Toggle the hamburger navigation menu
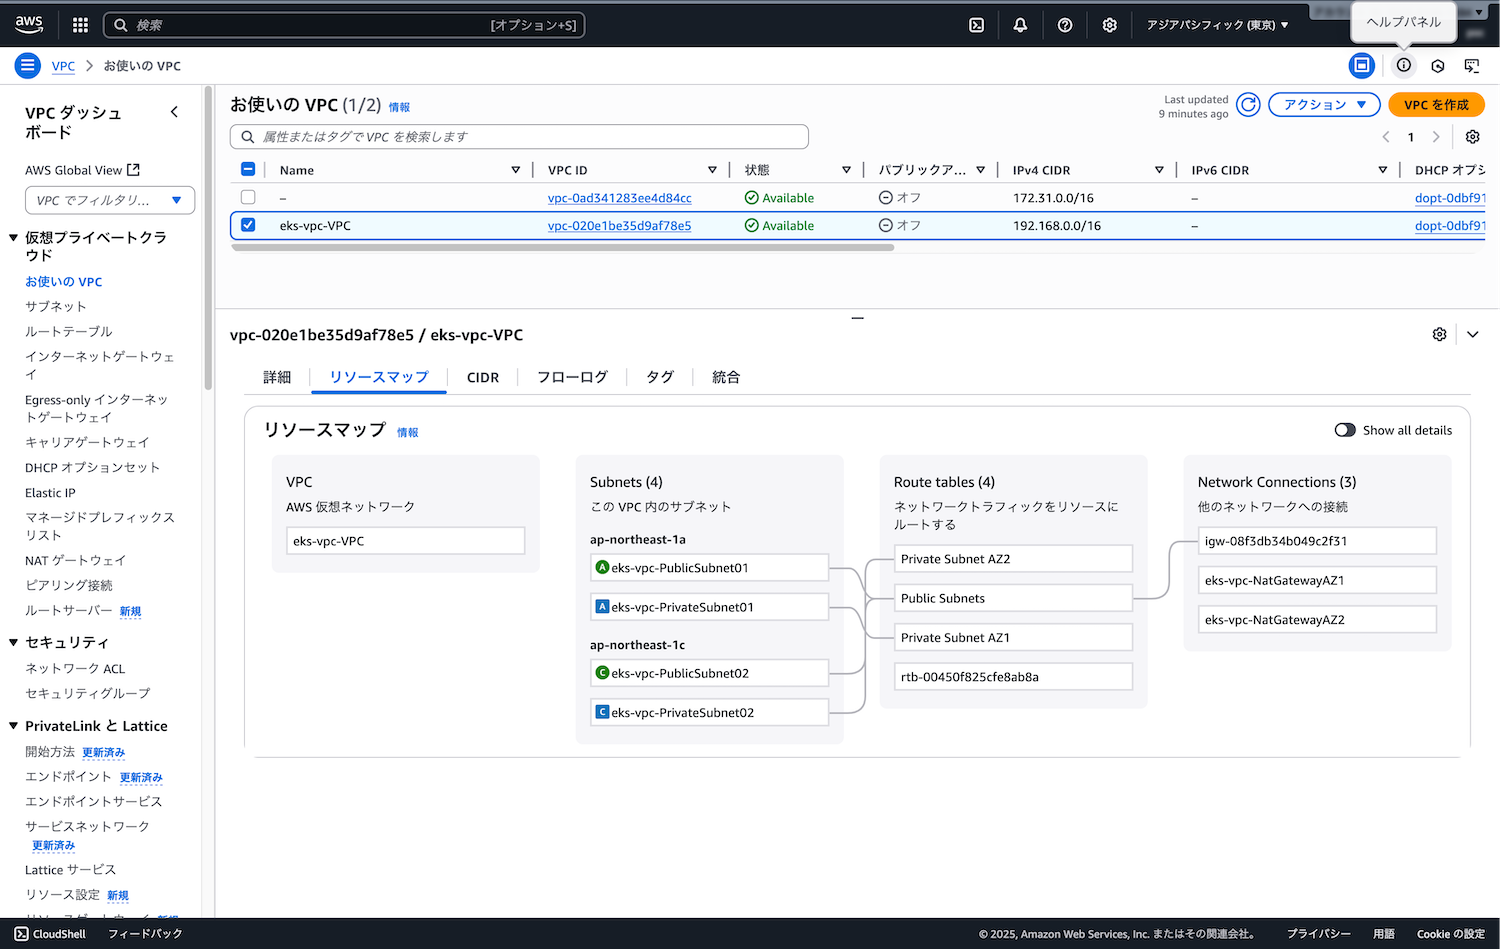This screenshot has width=1500, height=949. pos(28,66)
